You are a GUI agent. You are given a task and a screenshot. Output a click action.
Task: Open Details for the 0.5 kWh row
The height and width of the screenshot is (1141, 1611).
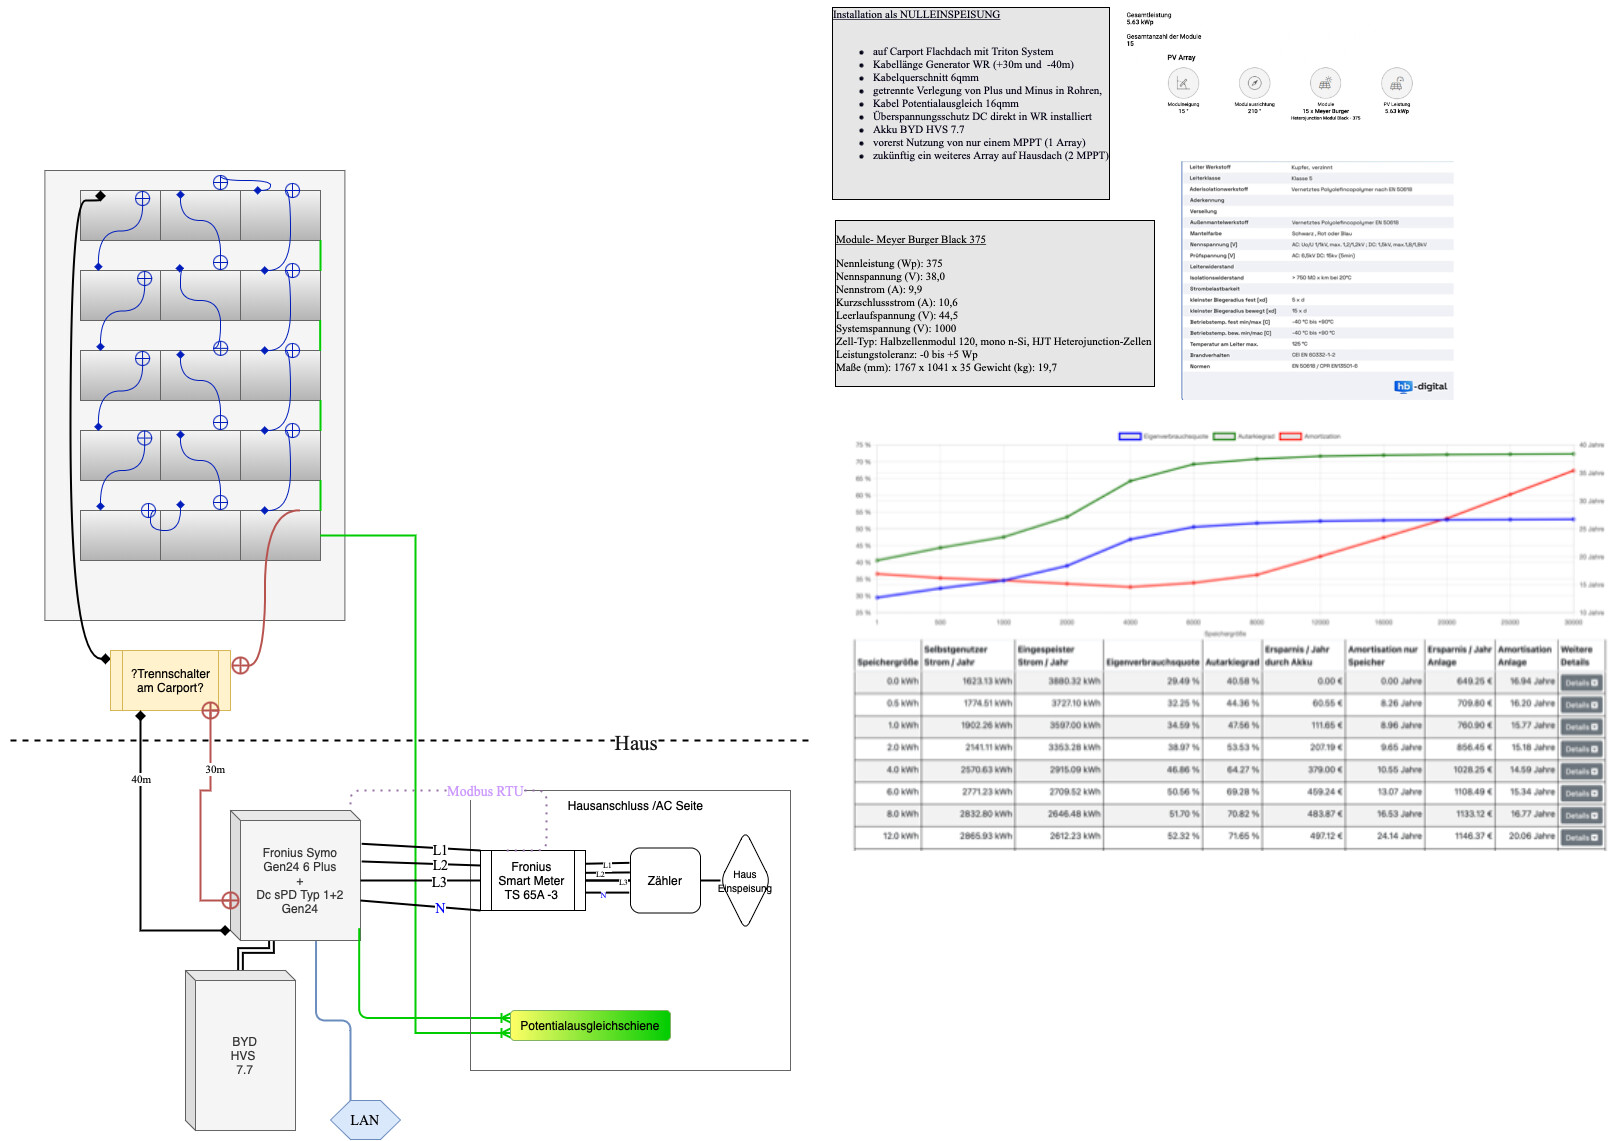pyautogui.click(x=1581, y=705)
